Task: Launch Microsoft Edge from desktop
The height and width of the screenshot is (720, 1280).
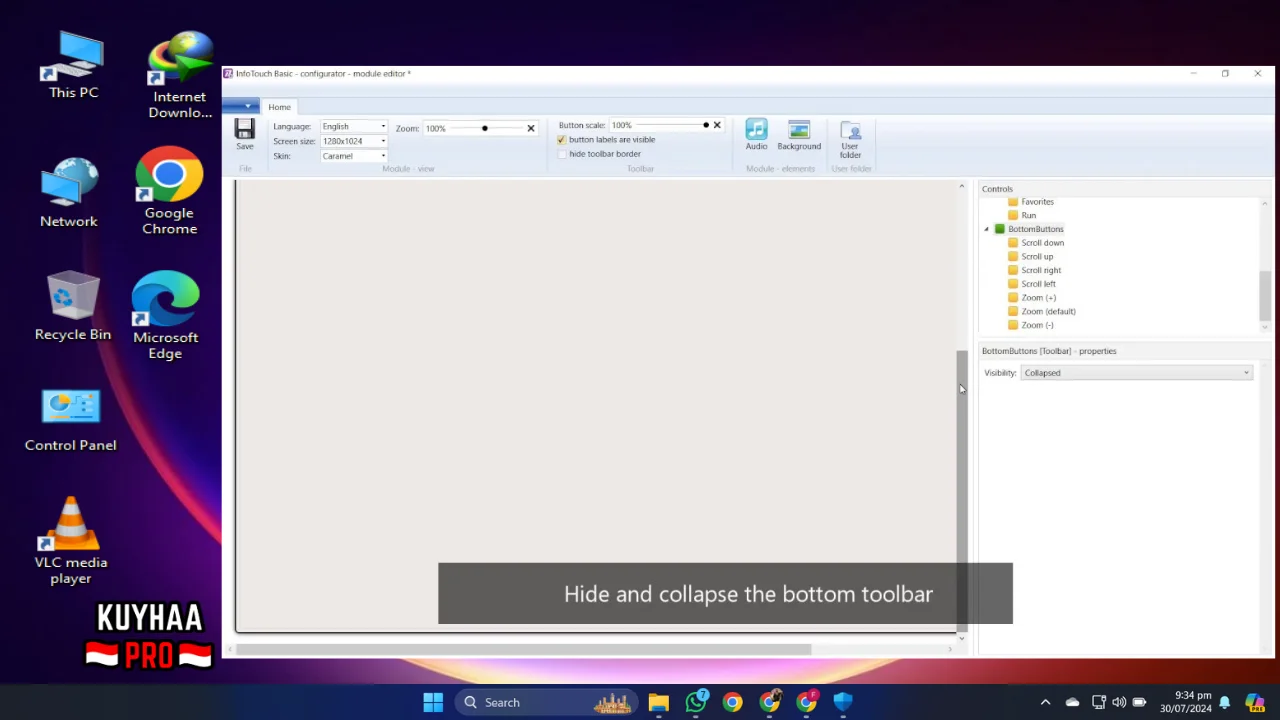Action: [165, 315]
